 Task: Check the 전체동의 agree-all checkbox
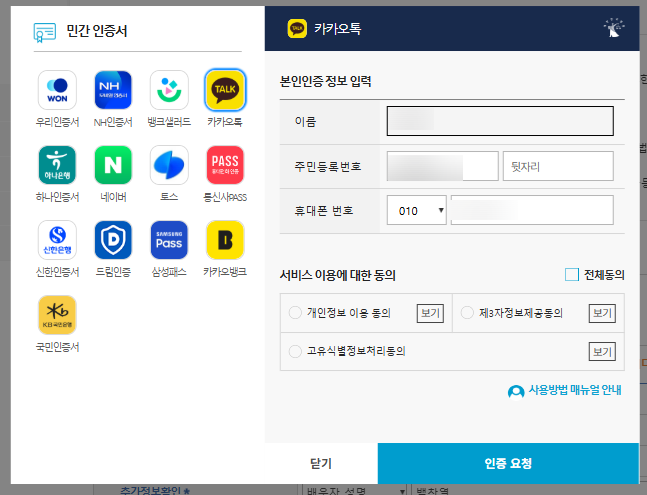click(572, 274)
